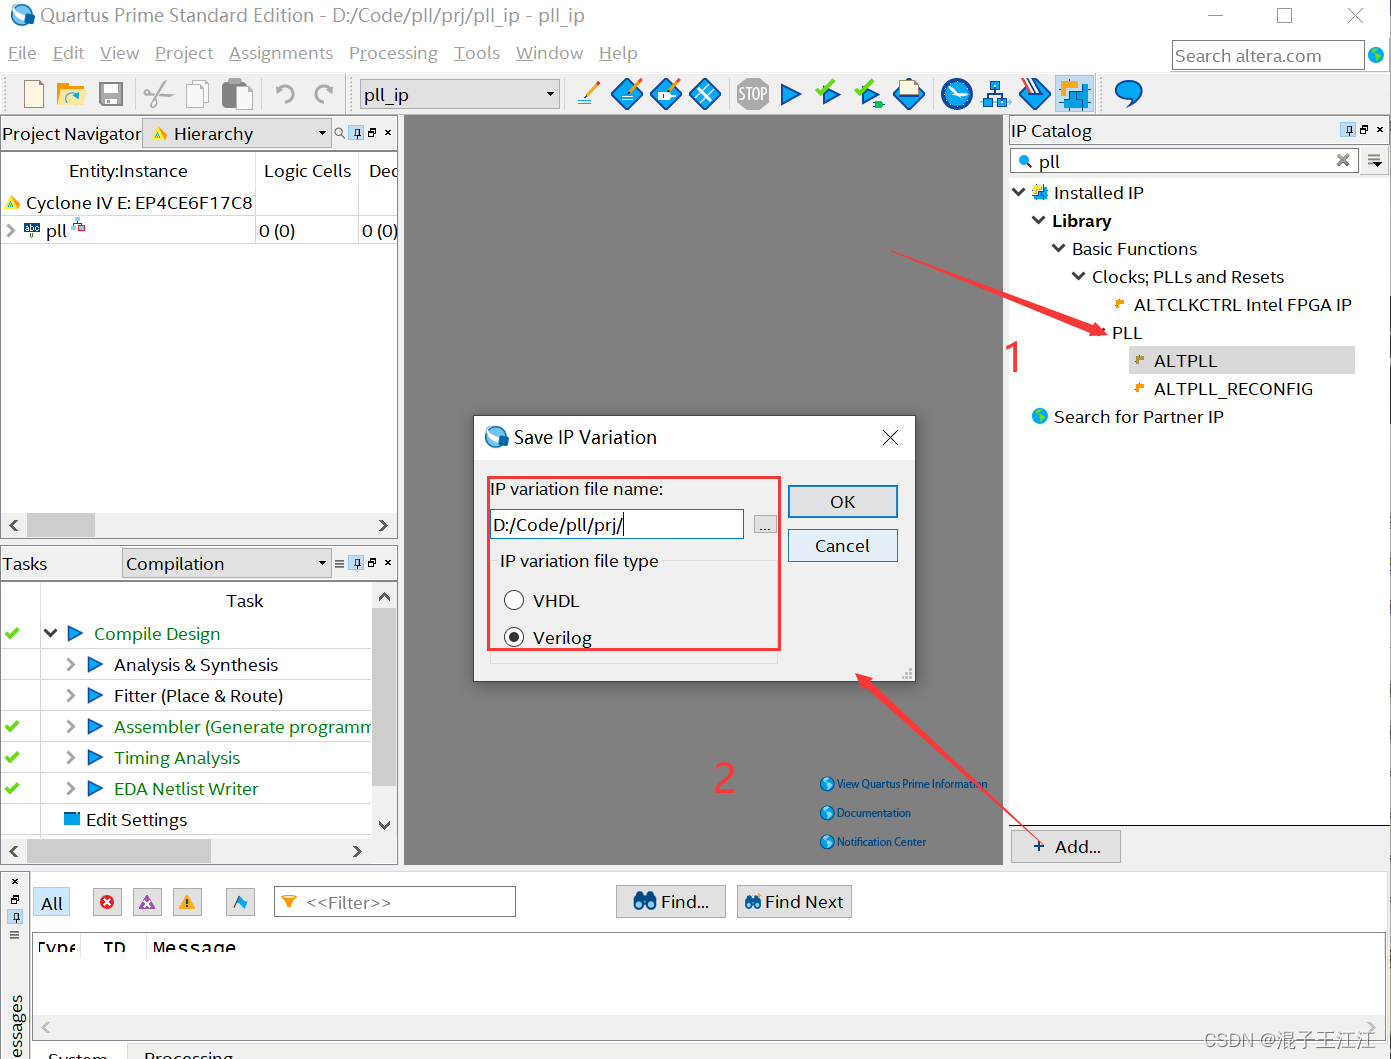The width and height of the screenshot is (1391, 1059).
Task: Click the blue speech bubble icon
Action: point(1128,94)
